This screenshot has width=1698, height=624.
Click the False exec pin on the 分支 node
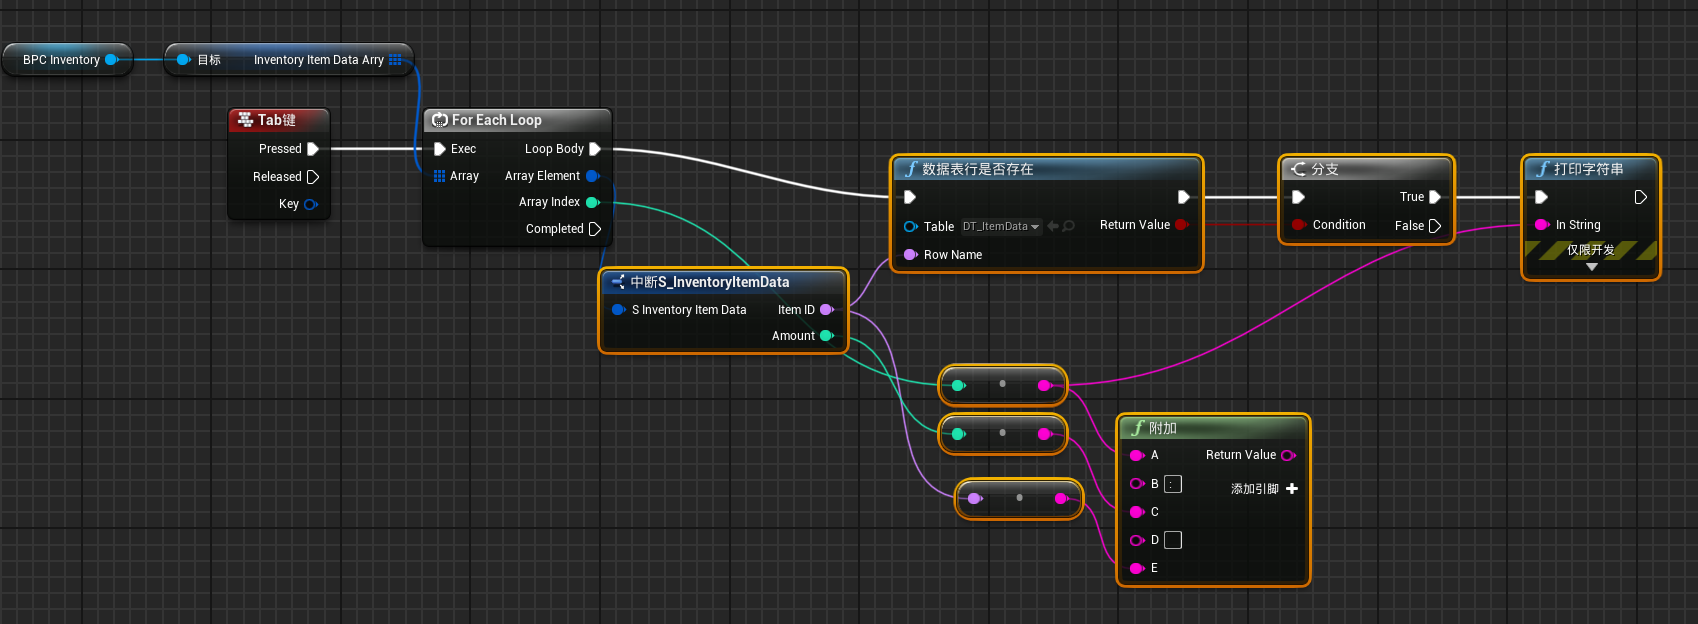tap(1435, 226)
